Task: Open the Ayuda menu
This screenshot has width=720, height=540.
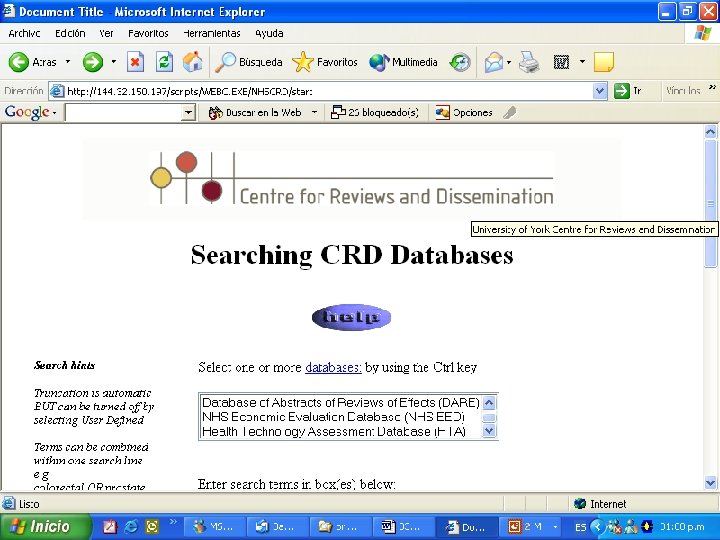Action: pos(269,34)
